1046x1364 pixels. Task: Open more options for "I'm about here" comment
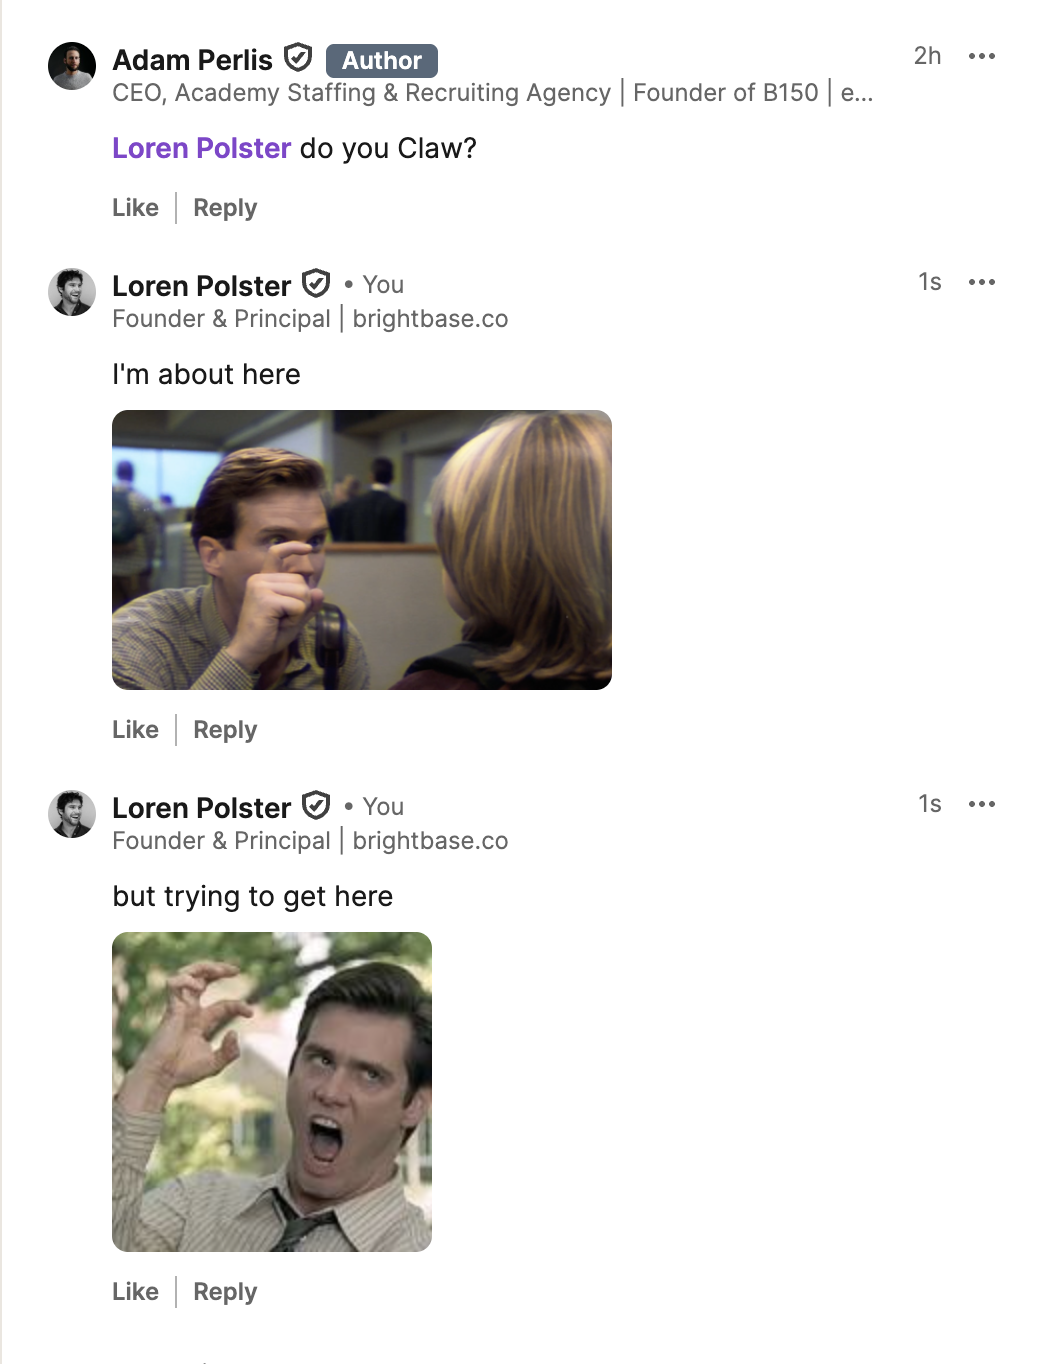[x=981, y=282]
